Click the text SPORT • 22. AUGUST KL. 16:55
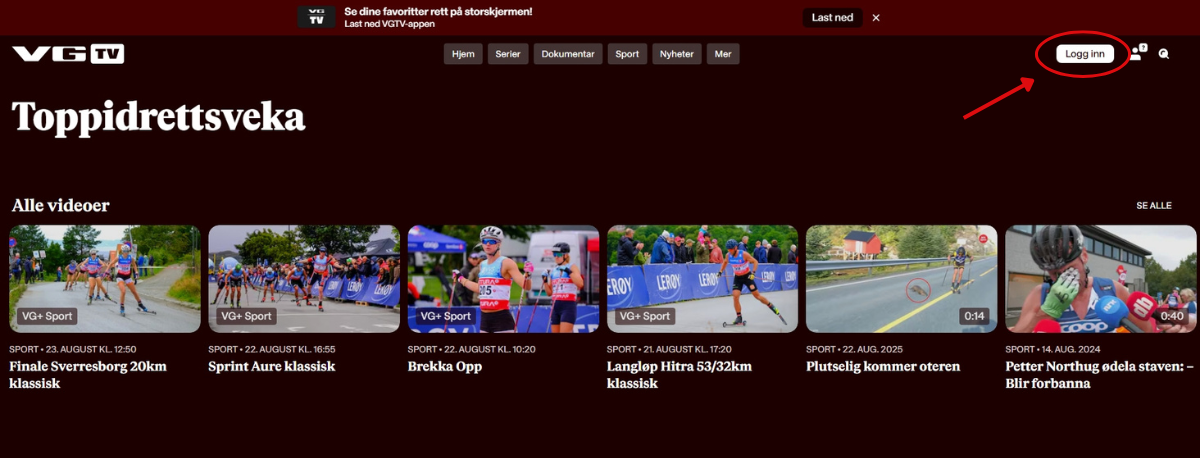The height and width of the screenshot is (458, 1200). coord(272,350)
